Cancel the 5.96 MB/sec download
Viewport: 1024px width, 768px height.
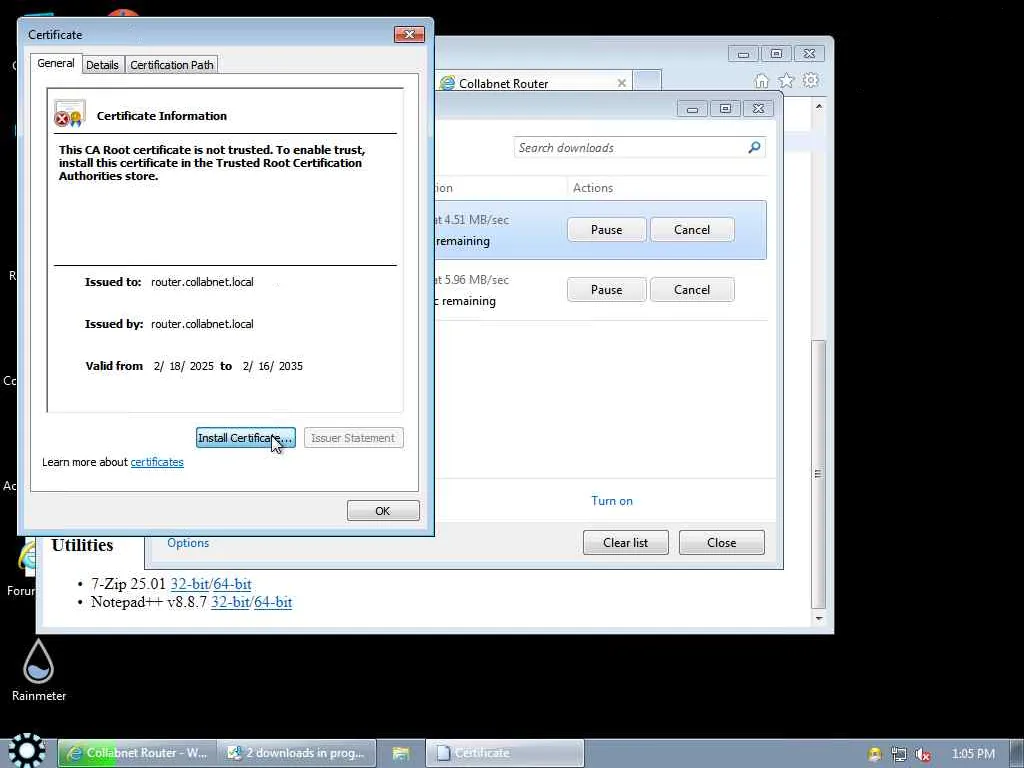pyautogui.click(x=692, y=290)
